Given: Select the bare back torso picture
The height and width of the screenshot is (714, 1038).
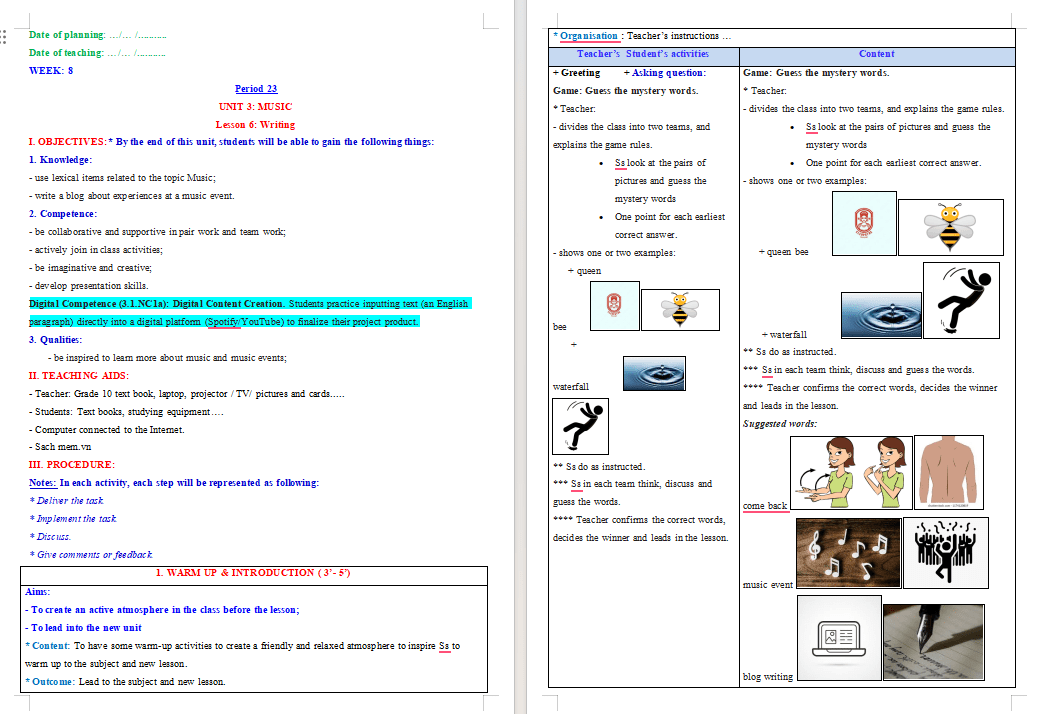Looking at the screenshot, I should tap(949, 472).
